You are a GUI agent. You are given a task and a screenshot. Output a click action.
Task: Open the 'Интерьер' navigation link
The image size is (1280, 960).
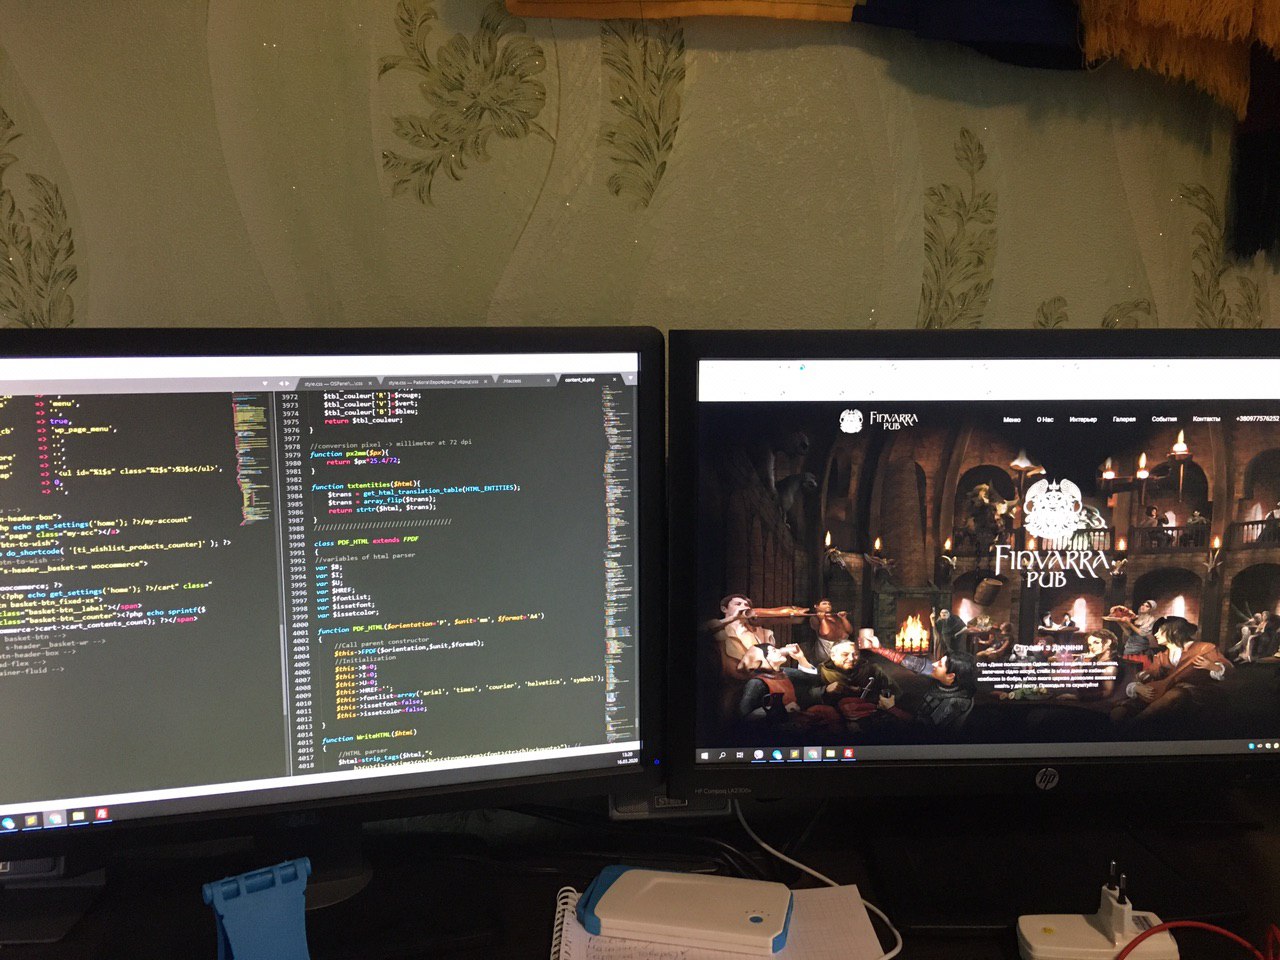coord(1083,420)
